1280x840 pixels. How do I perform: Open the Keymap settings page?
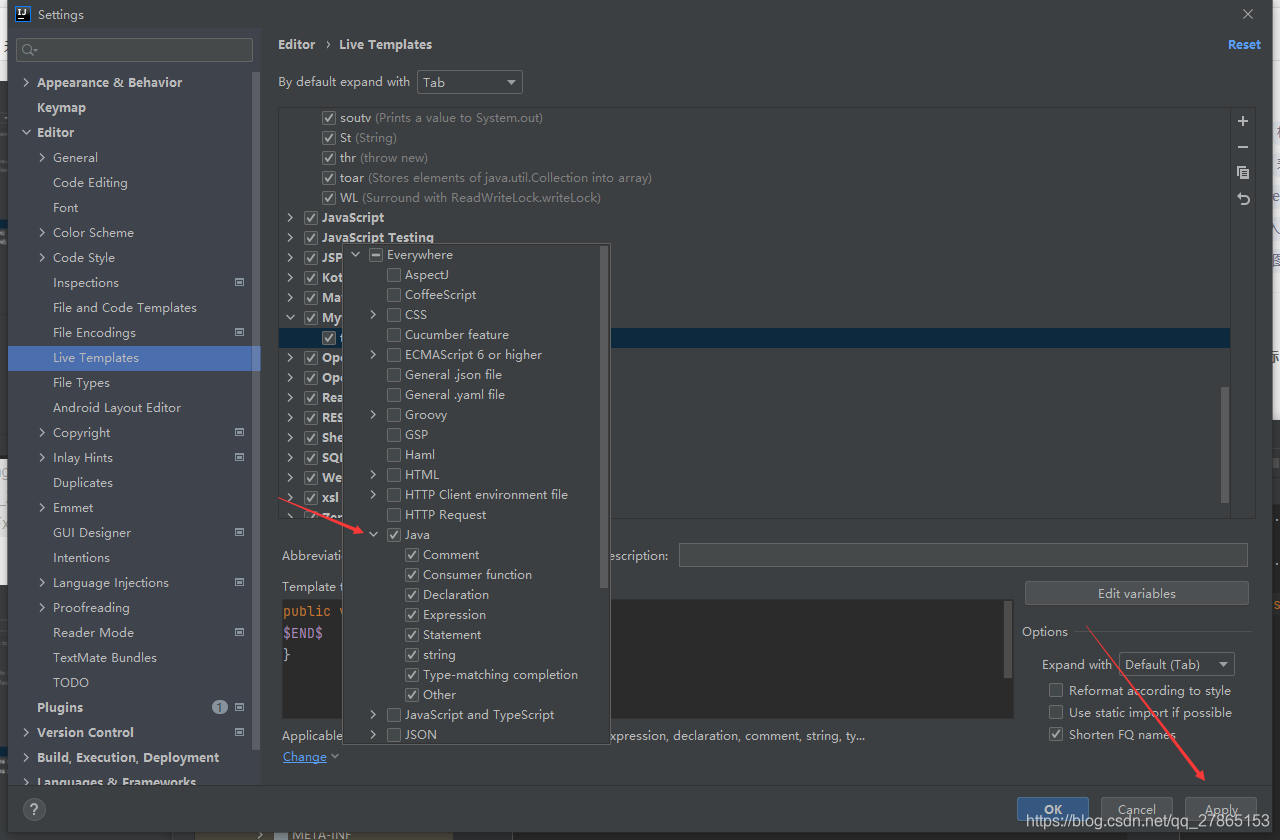click(x=61, y=108)
